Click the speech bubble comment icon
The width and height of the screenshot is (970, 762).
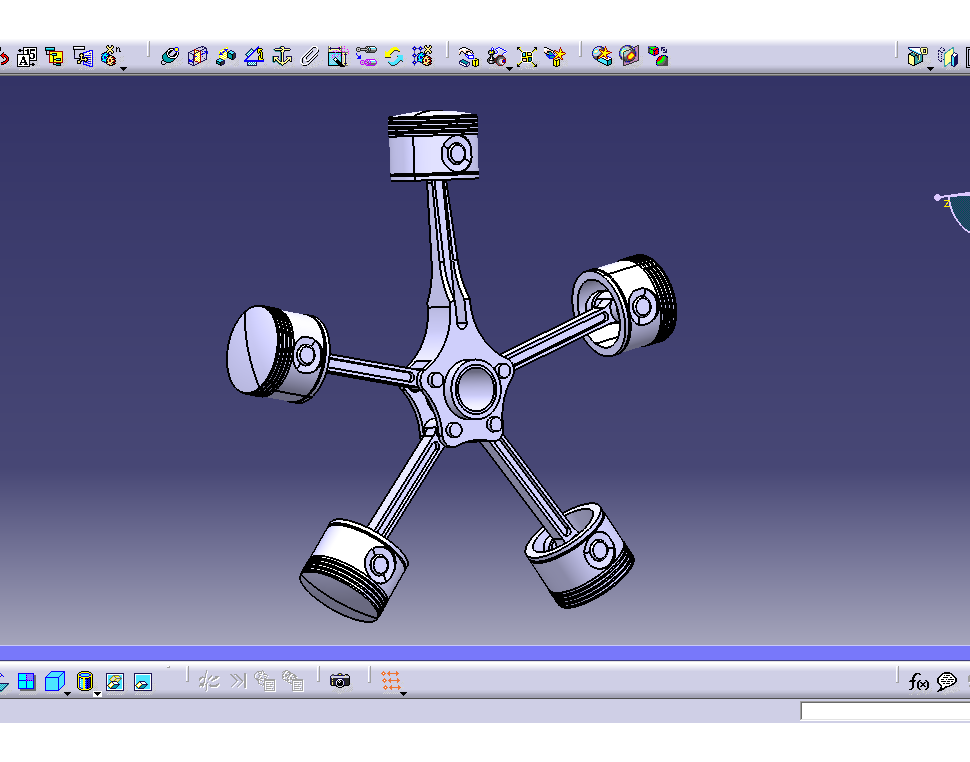point(946,682)
